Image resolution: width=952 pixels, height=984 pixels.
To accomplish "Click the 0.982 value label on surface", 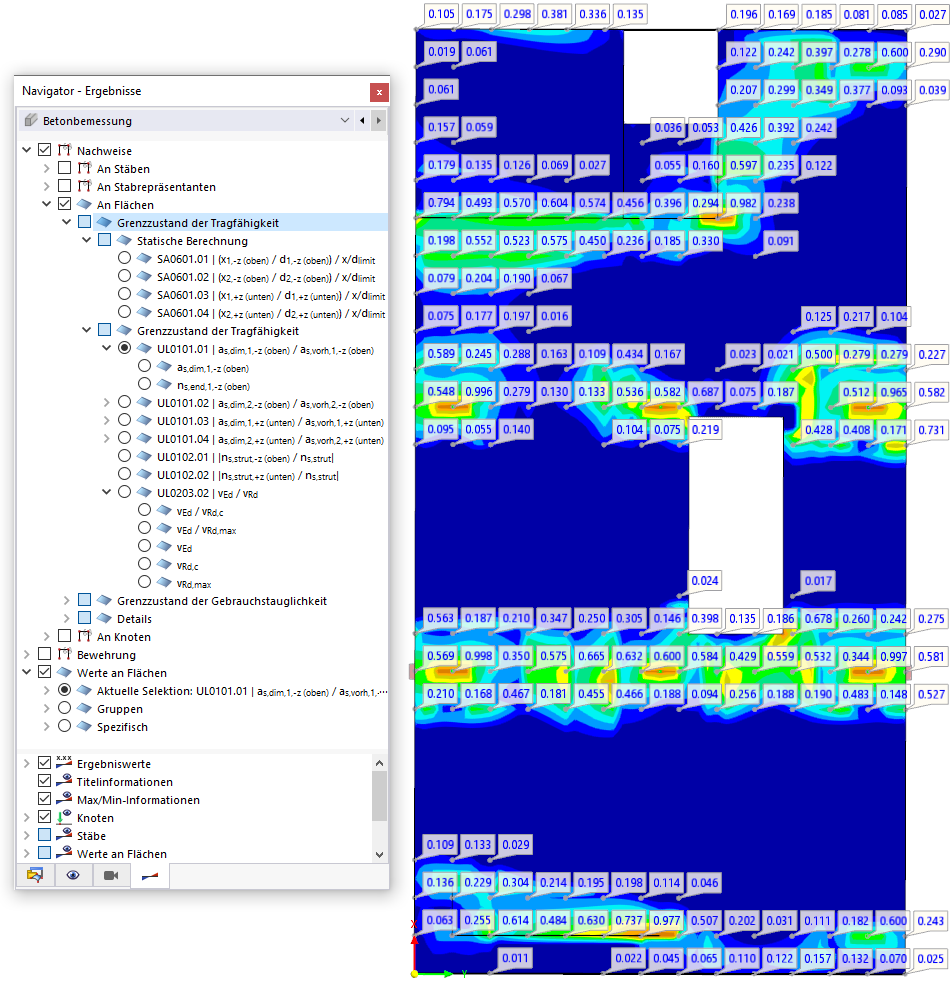I will (x=743, y=203).
